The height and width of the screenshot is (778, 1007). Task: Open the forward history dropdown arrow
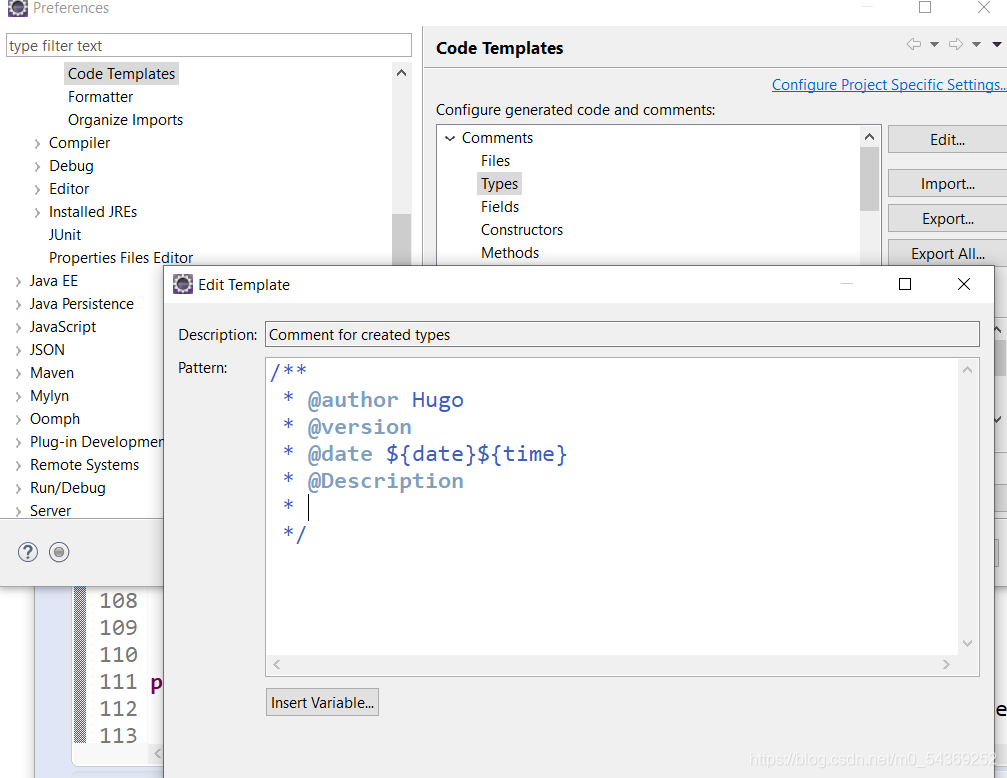tap(976, 44)
